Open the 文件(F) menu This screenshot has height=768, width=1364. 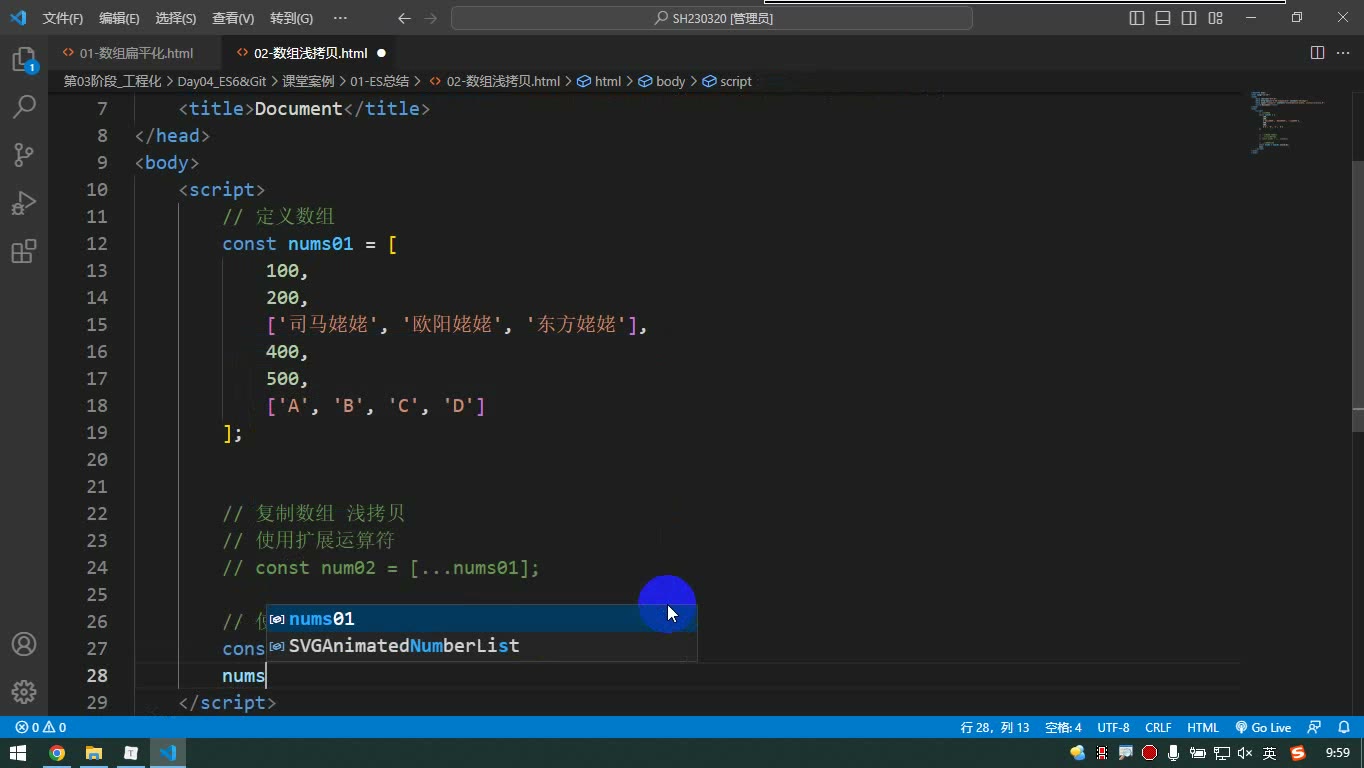[x=63, y=18]
